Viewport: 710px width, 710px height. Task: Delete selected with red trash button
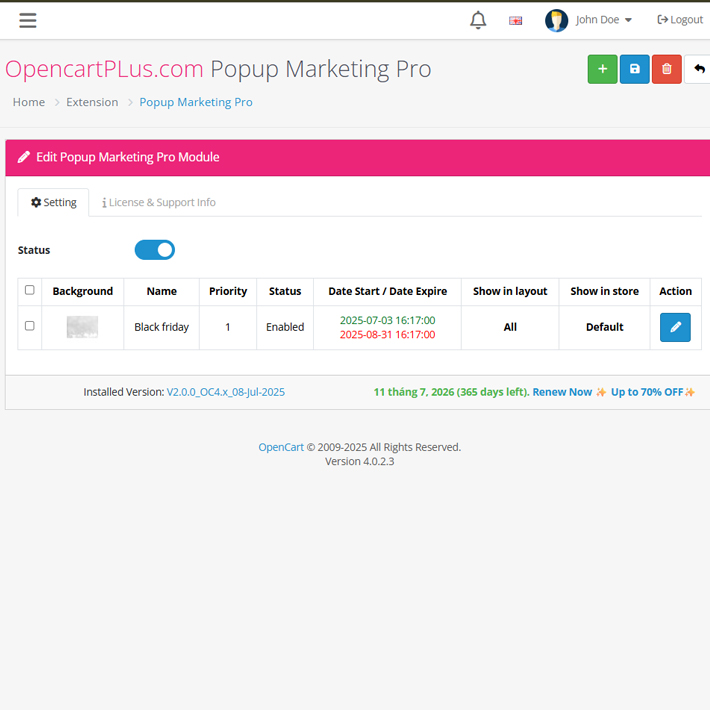click(667, 69)
